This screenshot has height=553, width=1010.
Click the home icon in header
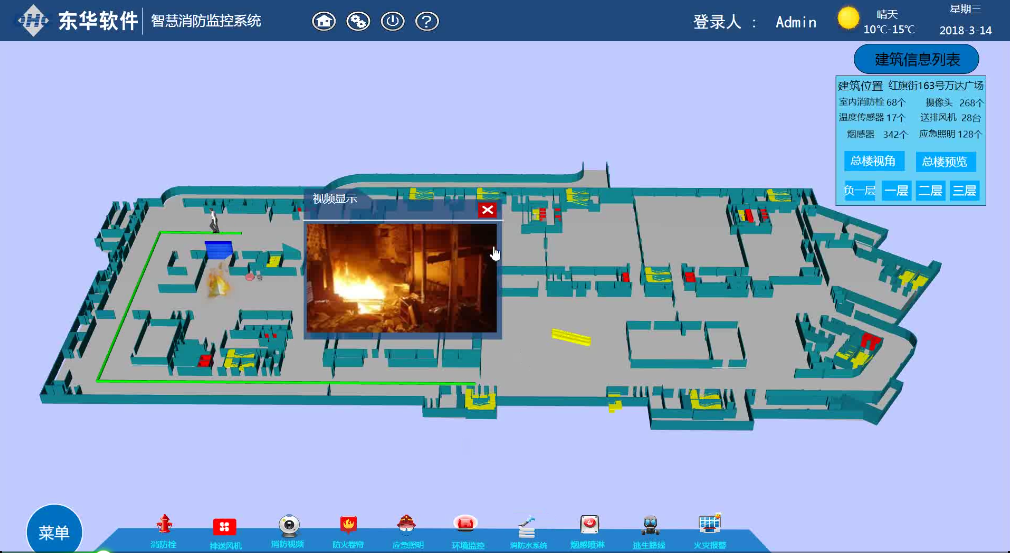324,21
